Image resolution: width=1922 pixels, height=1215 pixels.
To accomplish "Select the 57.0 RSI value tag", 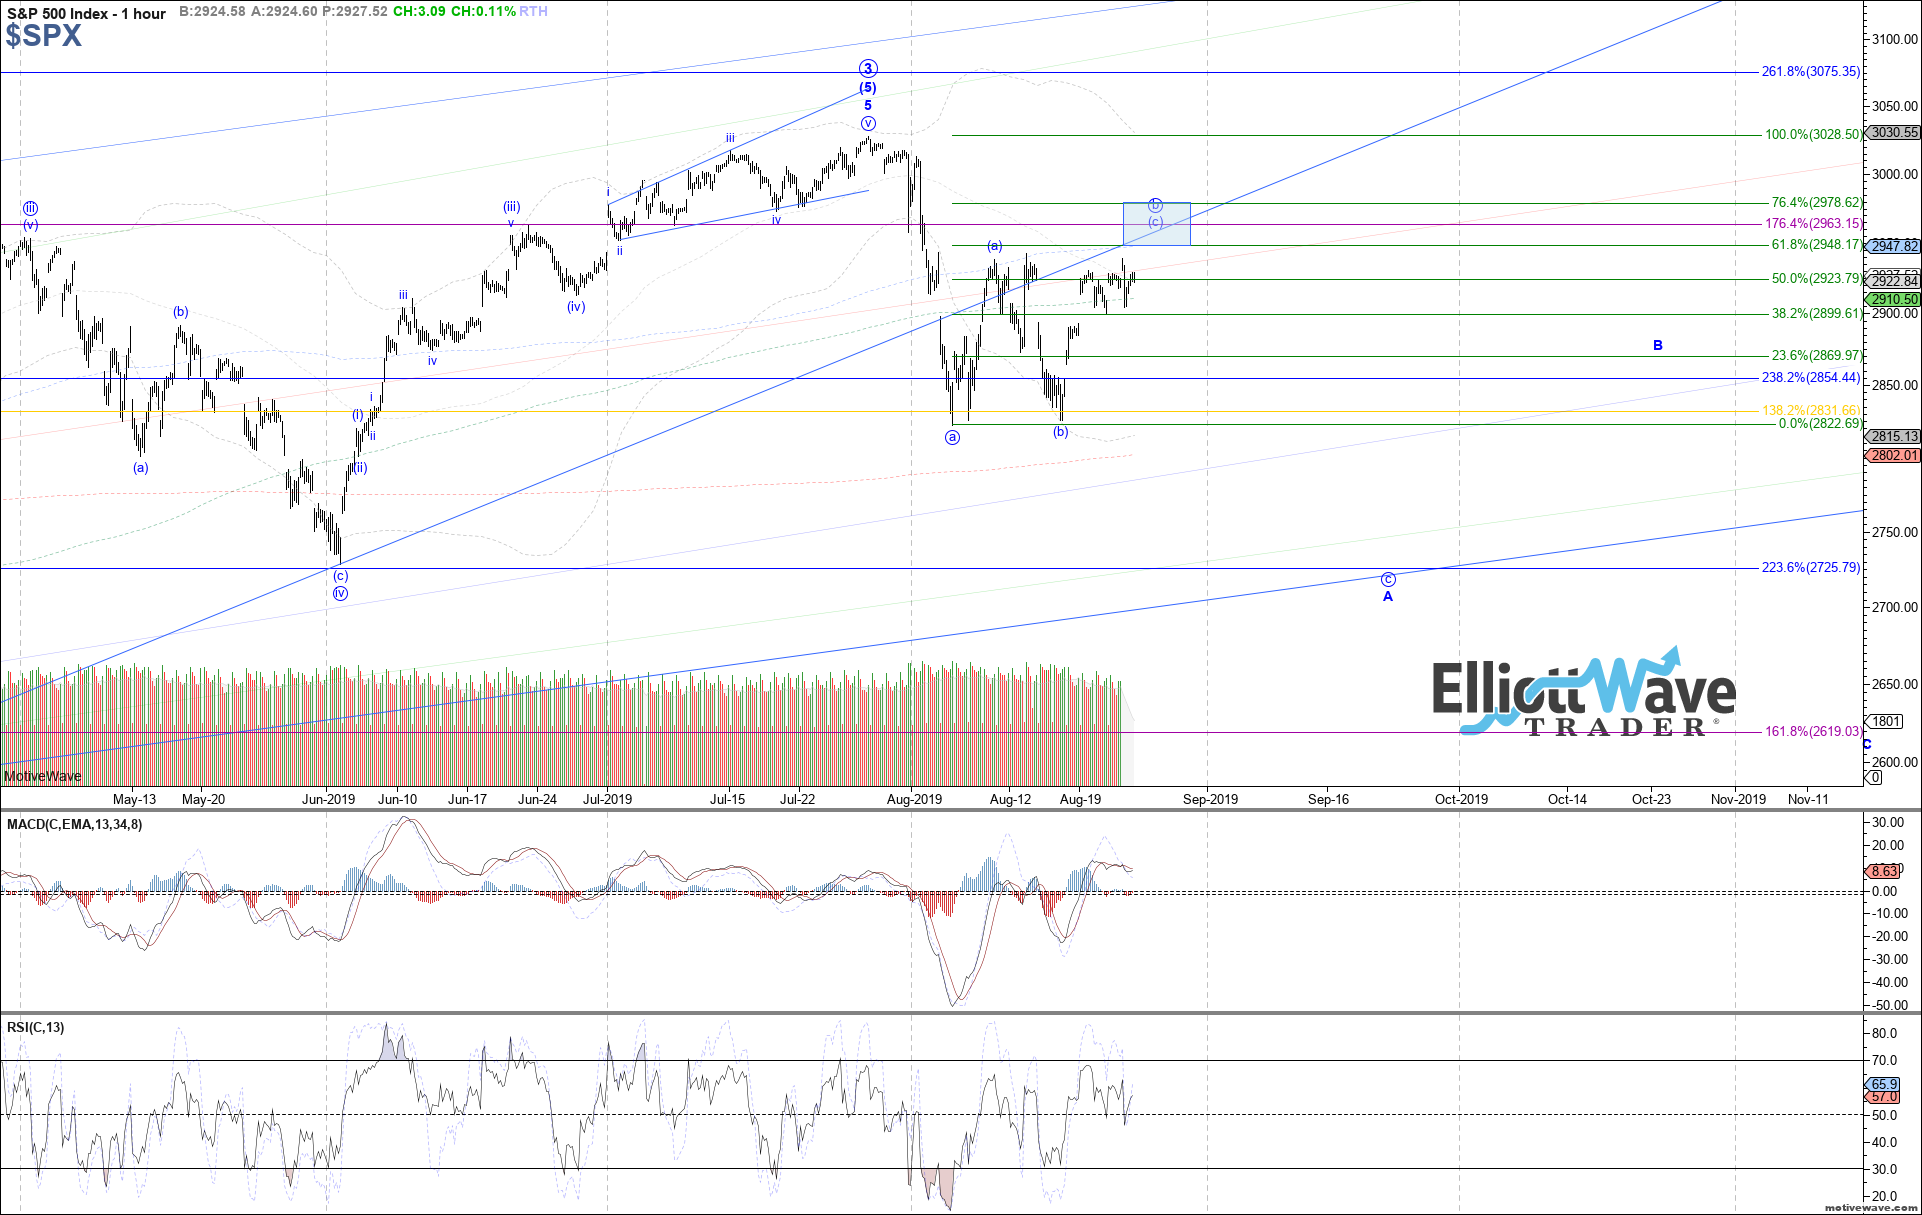I will 1884,1097.
